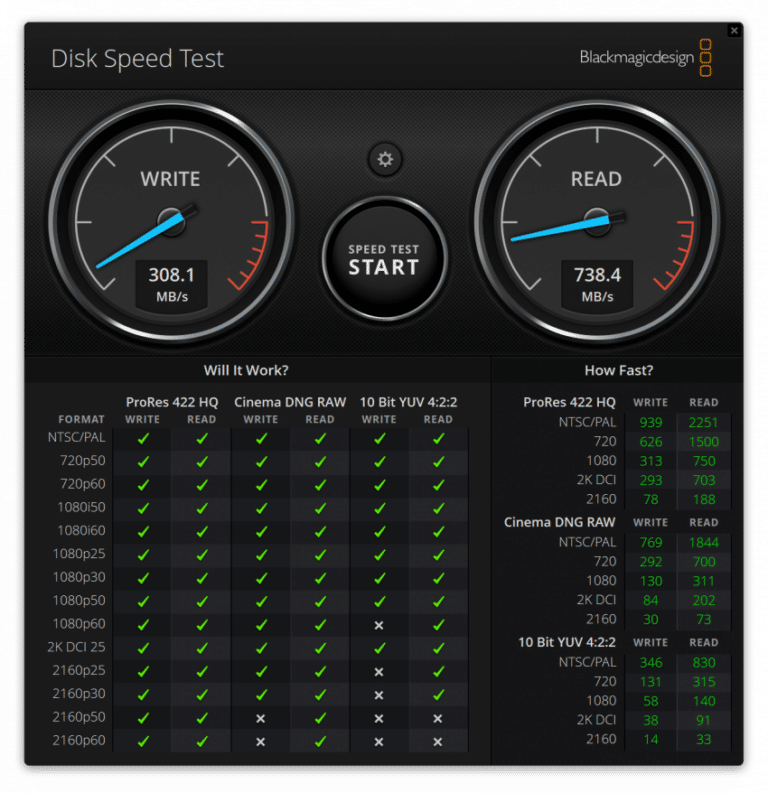Click the 1080p50 ProRes read checkmark
Image resolution: width=768 pixels, height=793 pixels.
pos(202,601)
